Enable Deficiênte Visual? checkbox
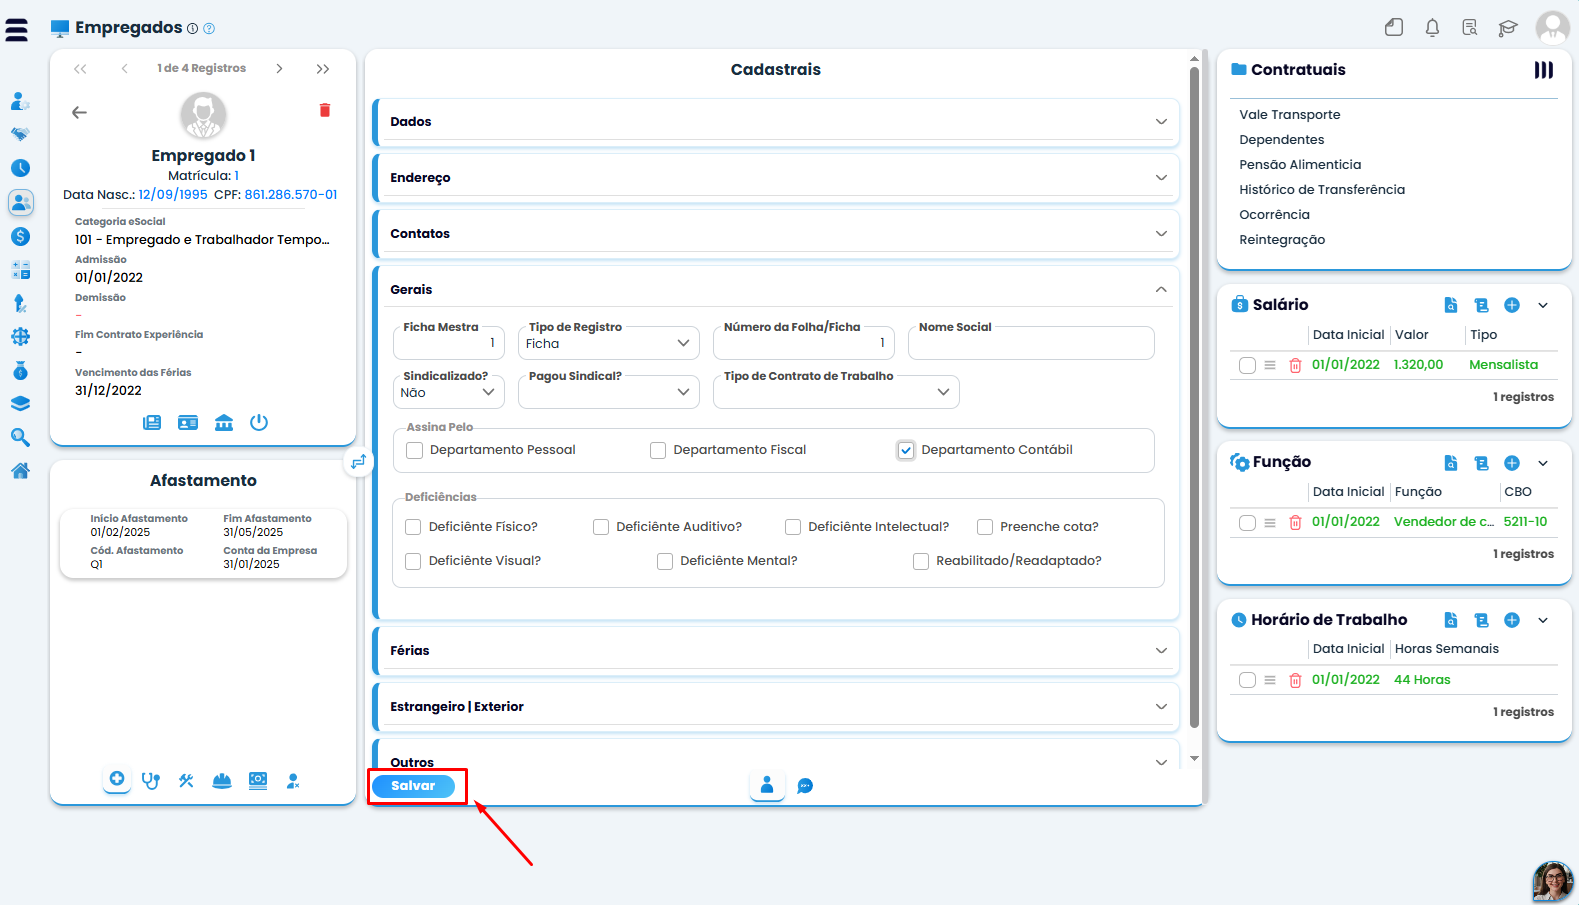Viewport: 1579px width, 905px height. tap(413, 561)
